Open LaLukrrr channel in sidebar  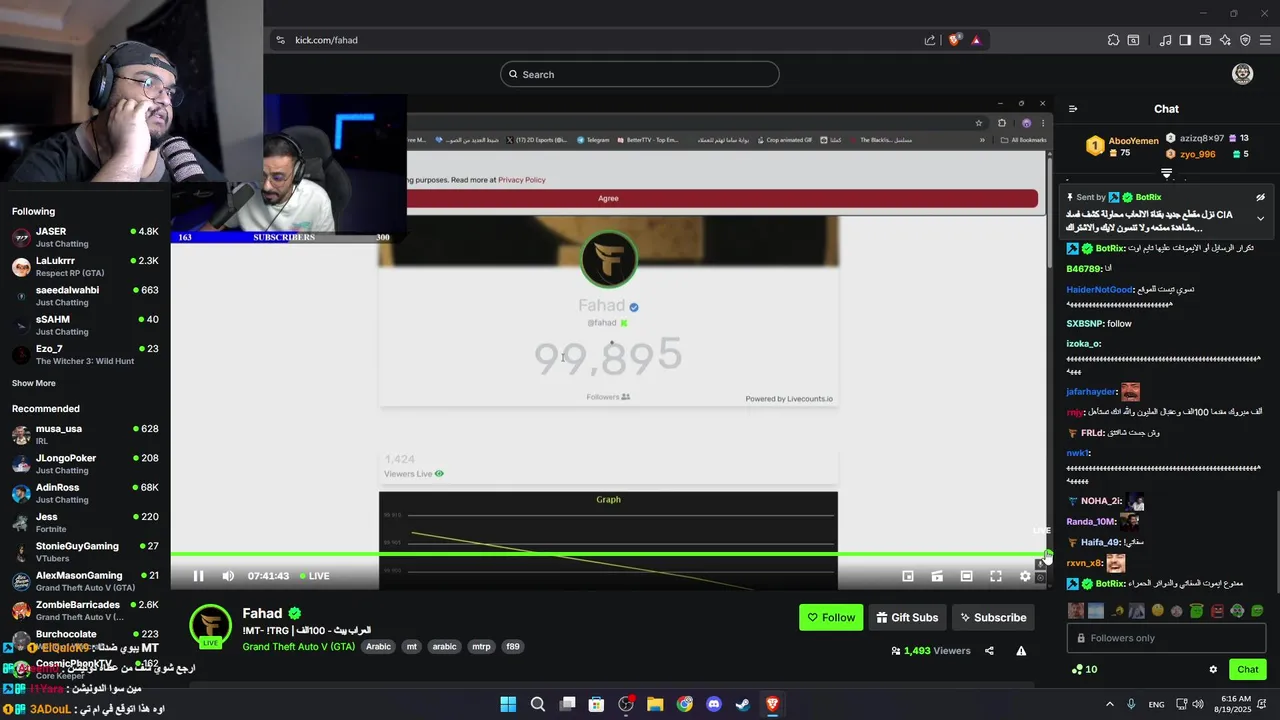85,266
